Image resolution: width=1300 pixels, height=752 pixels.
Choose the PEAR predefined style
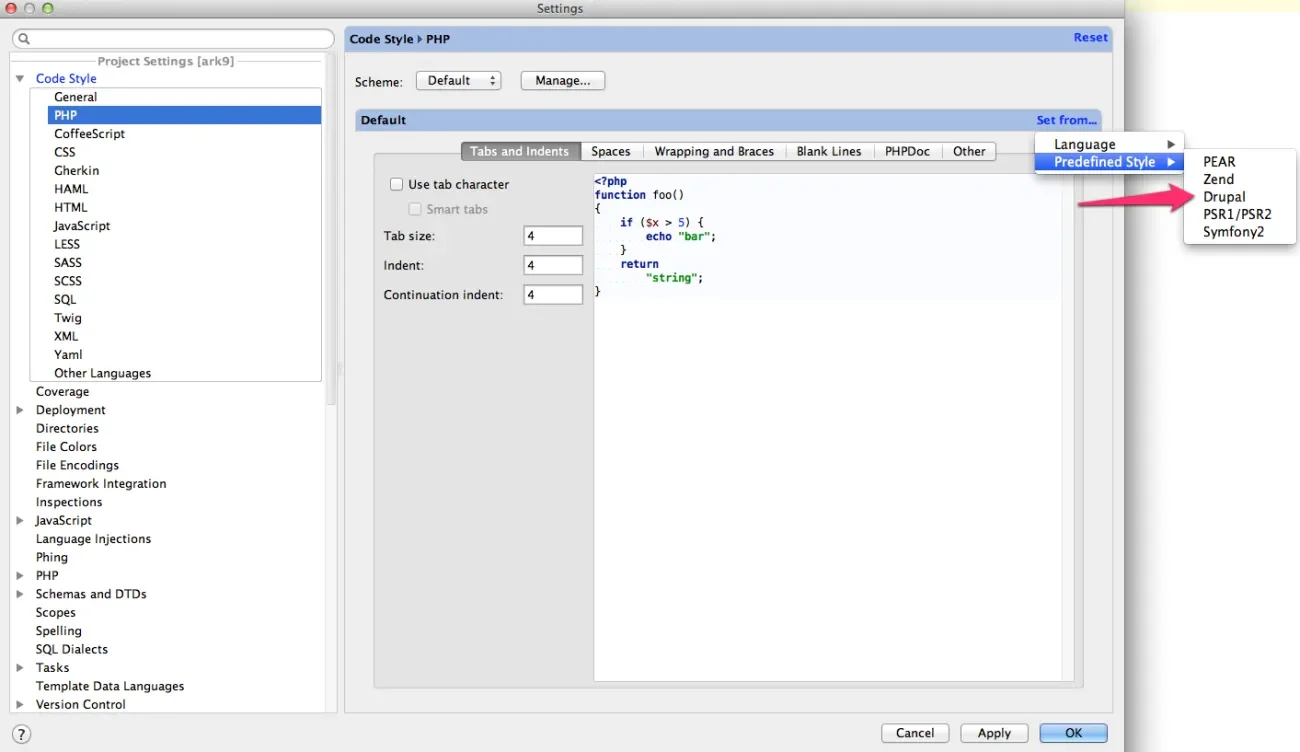(x=1219, y=161)
